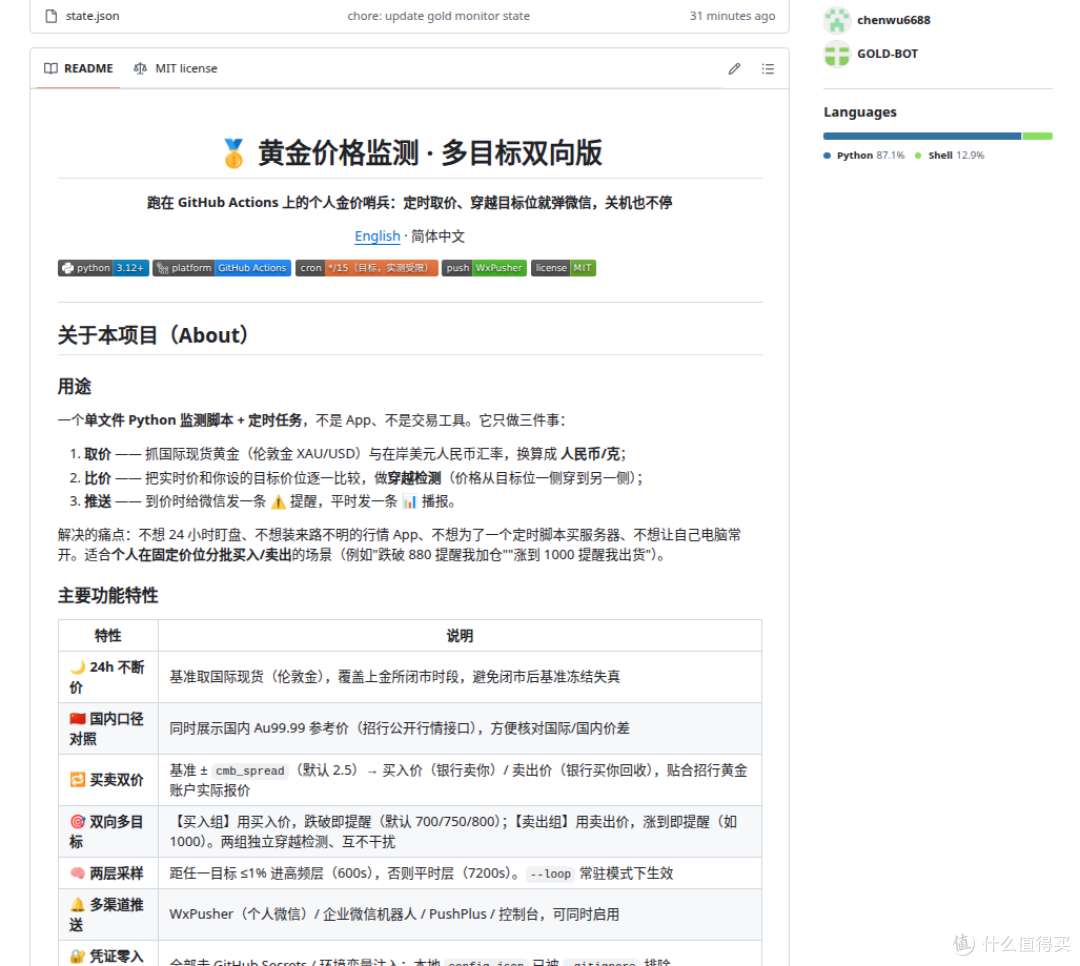This screenshot has height=966, width=1080.
Task: Click the push WxPusher badge
Action: click(484, 268)
